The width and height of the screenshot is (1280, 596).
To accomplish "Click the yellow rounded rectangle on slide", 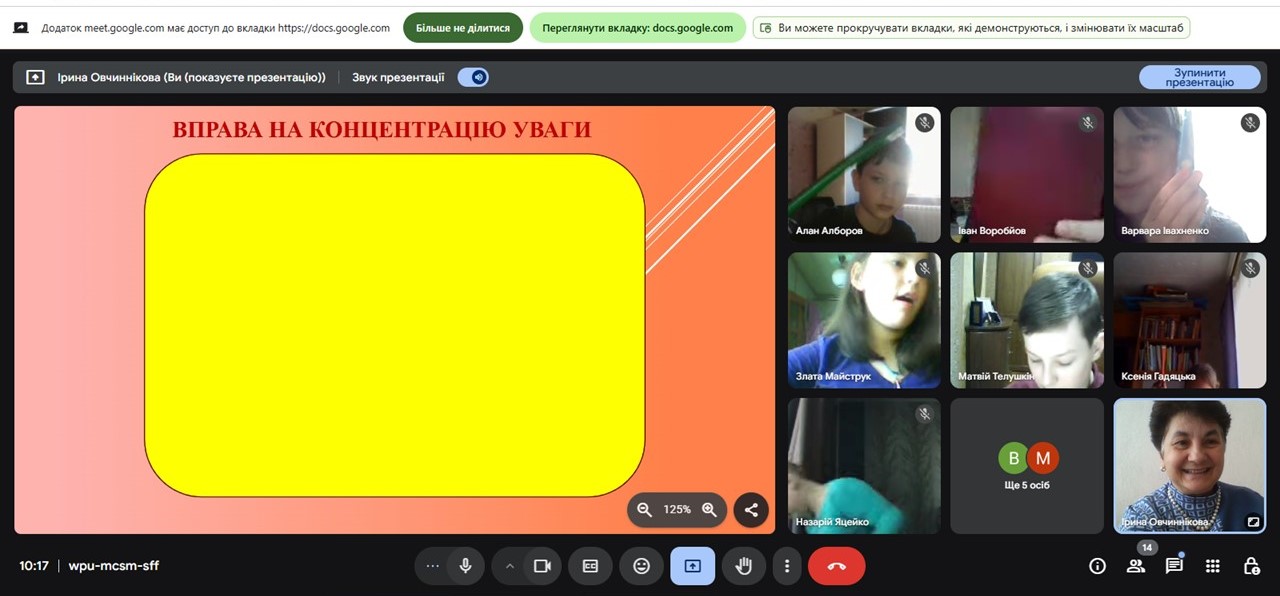I will (x=395, y=325).
